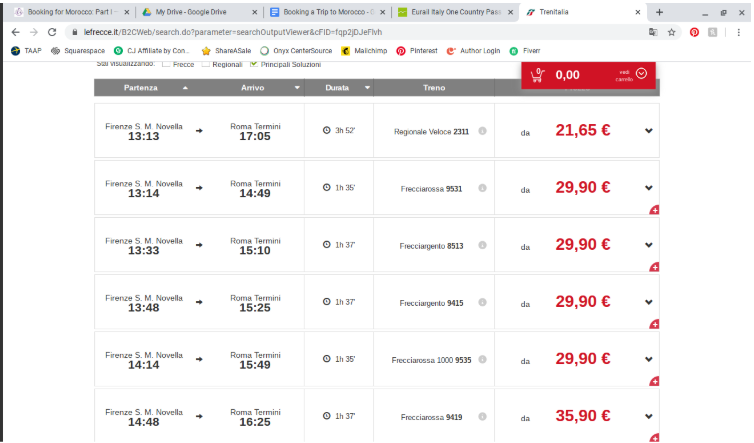The image size is (754, 443).
Task: Click the browser back arrow
Action: pos(15,32)
